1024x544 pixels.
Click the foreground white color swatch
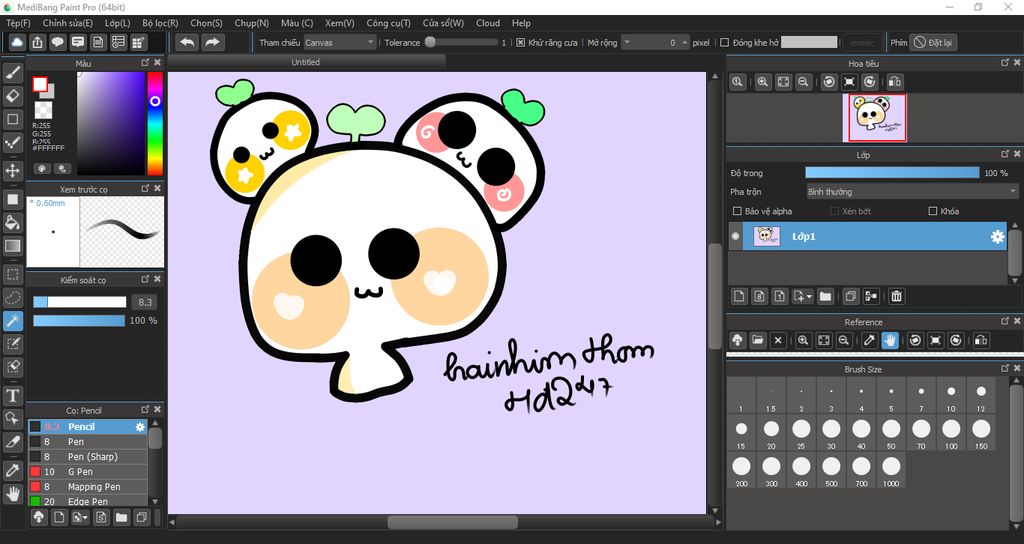point(40,84)
